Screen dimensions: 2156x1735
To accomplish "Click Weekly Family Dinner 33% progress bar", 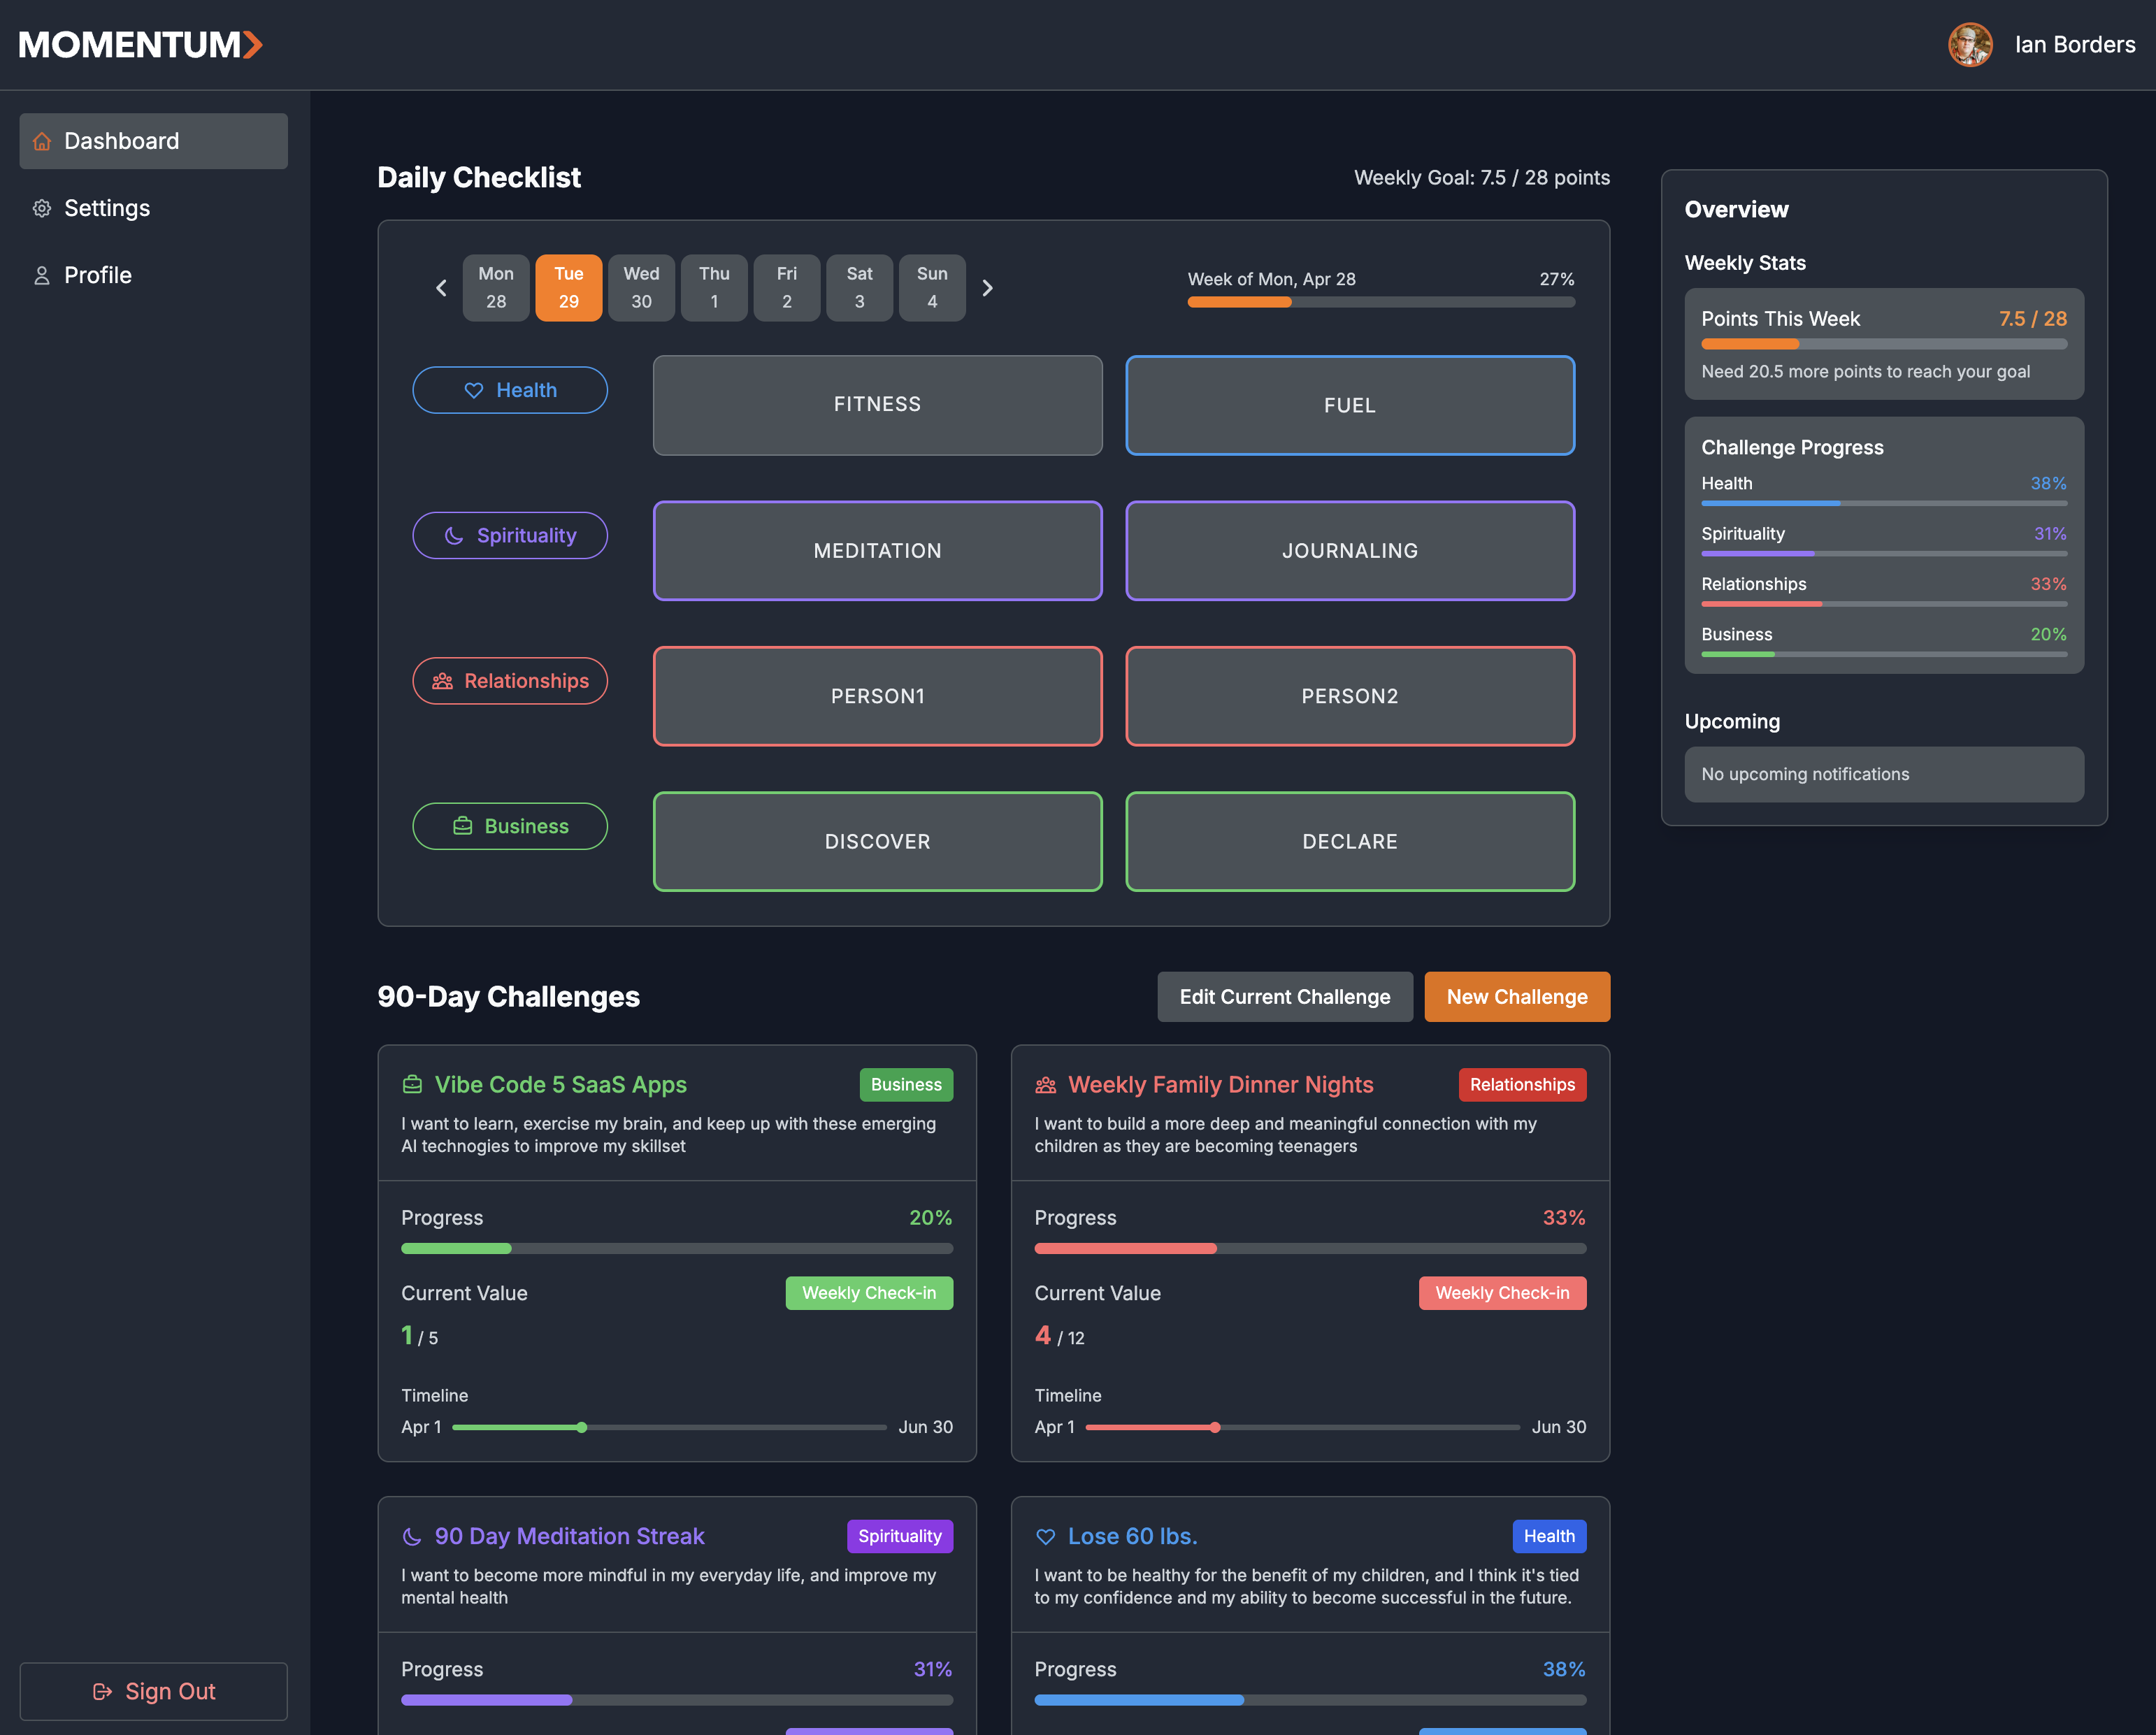I will (x=1310, y=1248).
